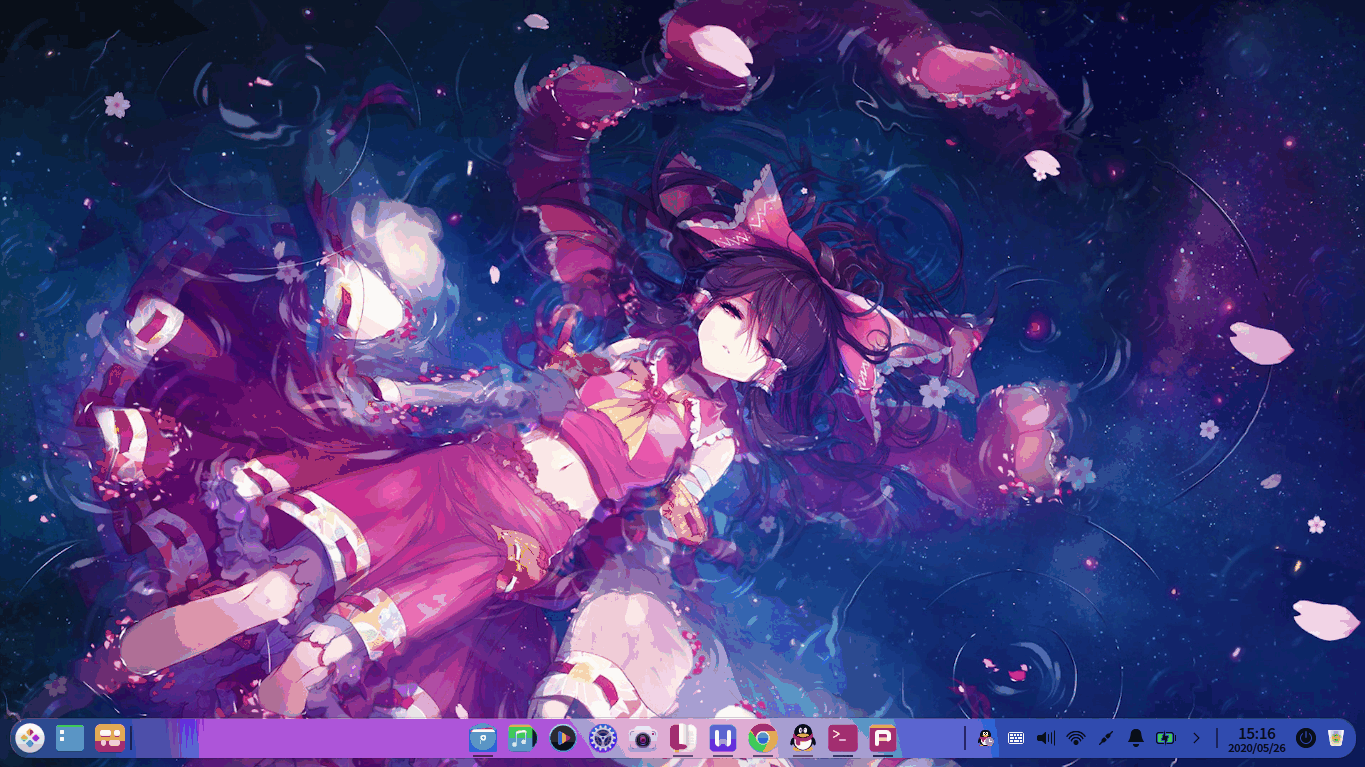Click the power shutdown button
The width and height of the screenshot is (1365, 767).
(x=1305, y=738)
